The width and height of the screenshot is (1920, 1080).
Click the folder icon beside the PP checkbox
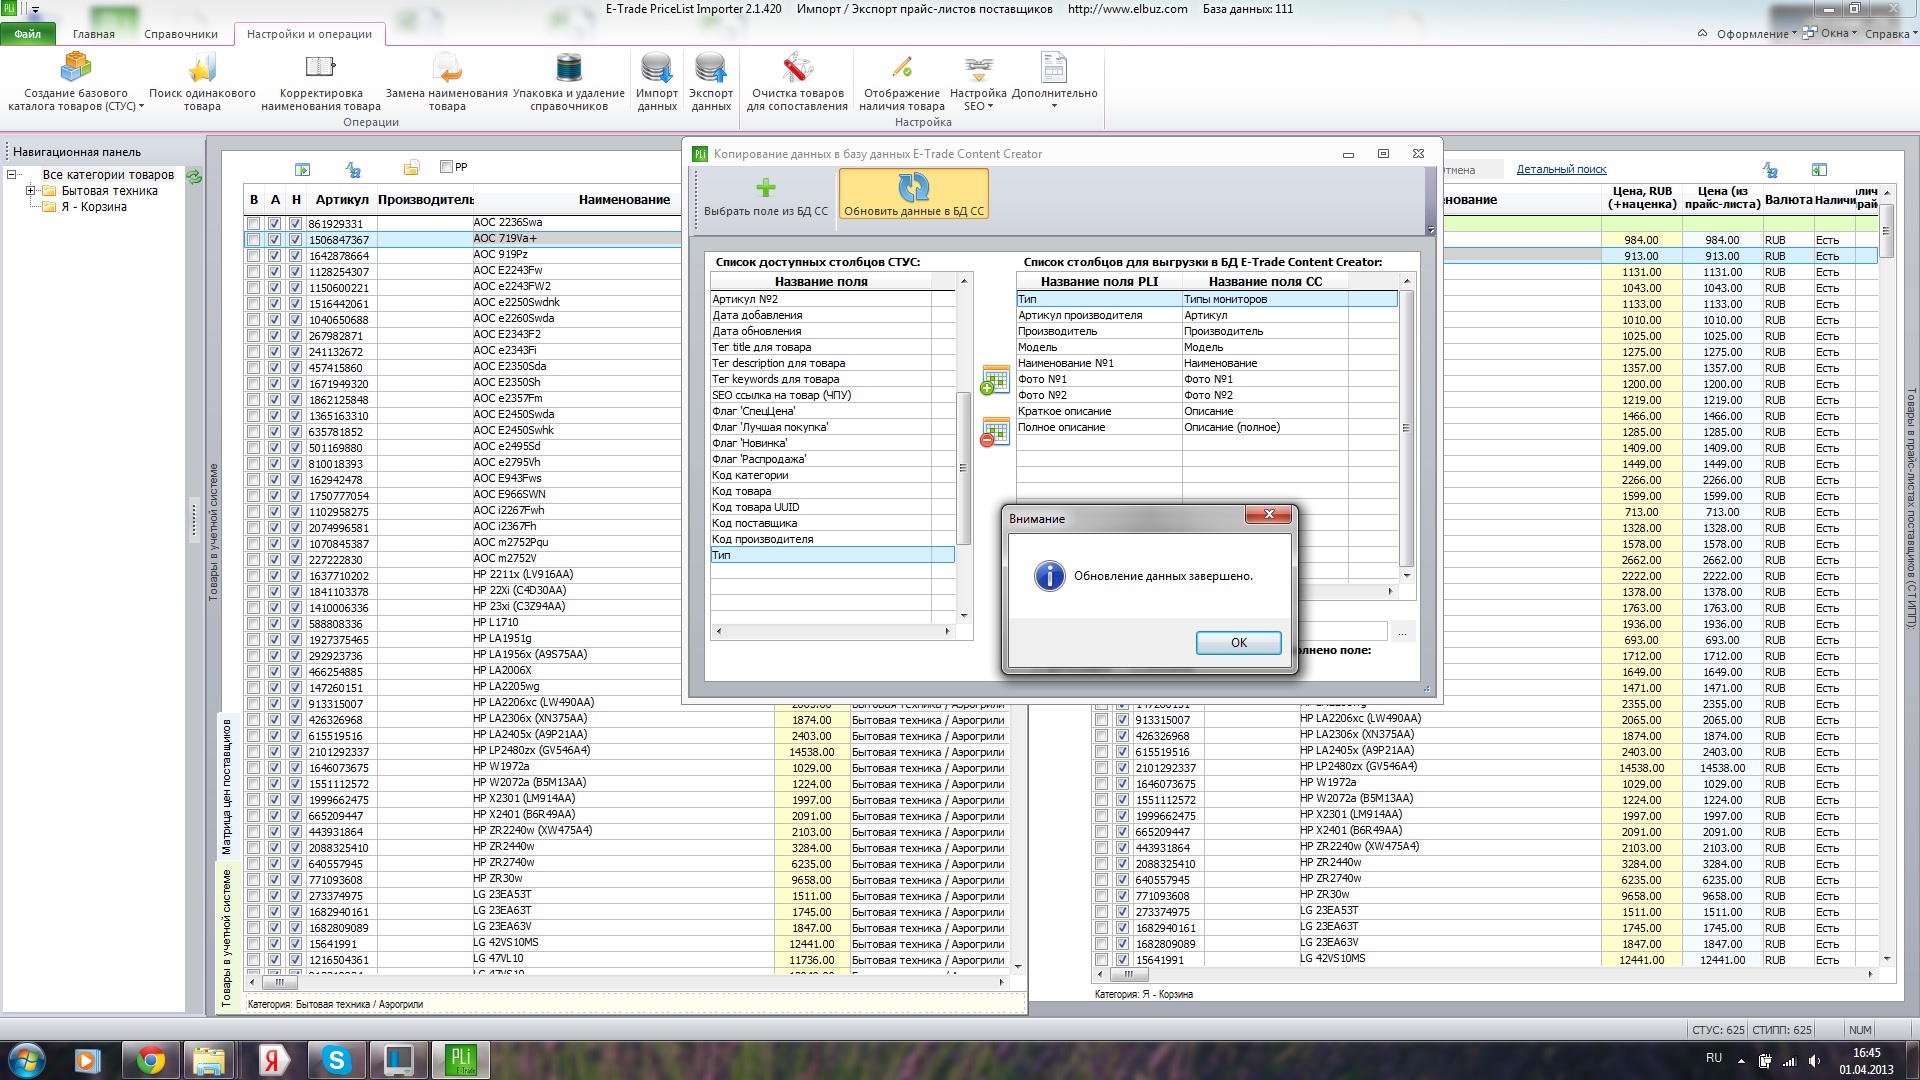411,168
